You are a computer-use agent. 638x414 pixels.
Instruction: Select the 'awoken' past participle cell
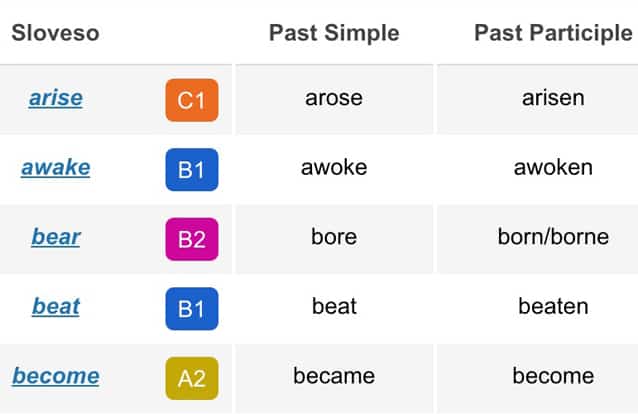coord(538,169)
